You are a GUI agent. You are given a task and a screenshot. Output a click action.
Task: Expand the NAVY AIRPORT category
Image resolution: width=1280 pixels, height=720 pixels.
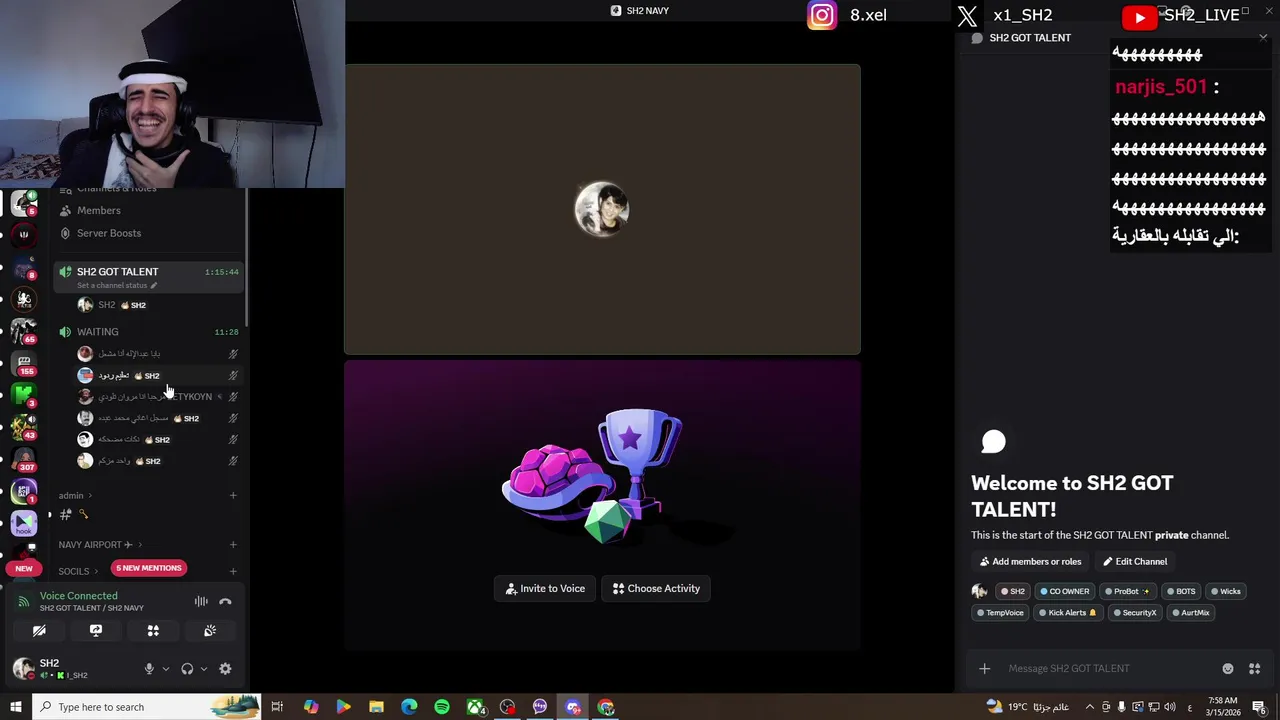pyautogui.click(x=100, y=545)
